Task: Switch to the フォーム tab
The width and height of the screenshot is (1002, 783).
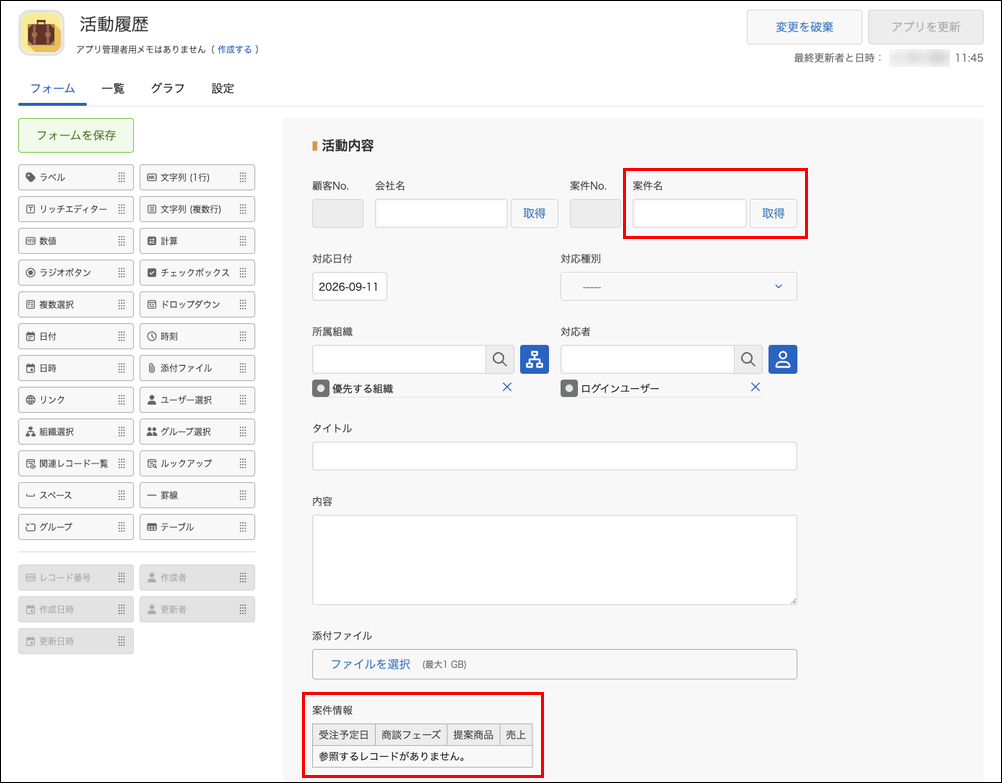Action: pos(52,88)
